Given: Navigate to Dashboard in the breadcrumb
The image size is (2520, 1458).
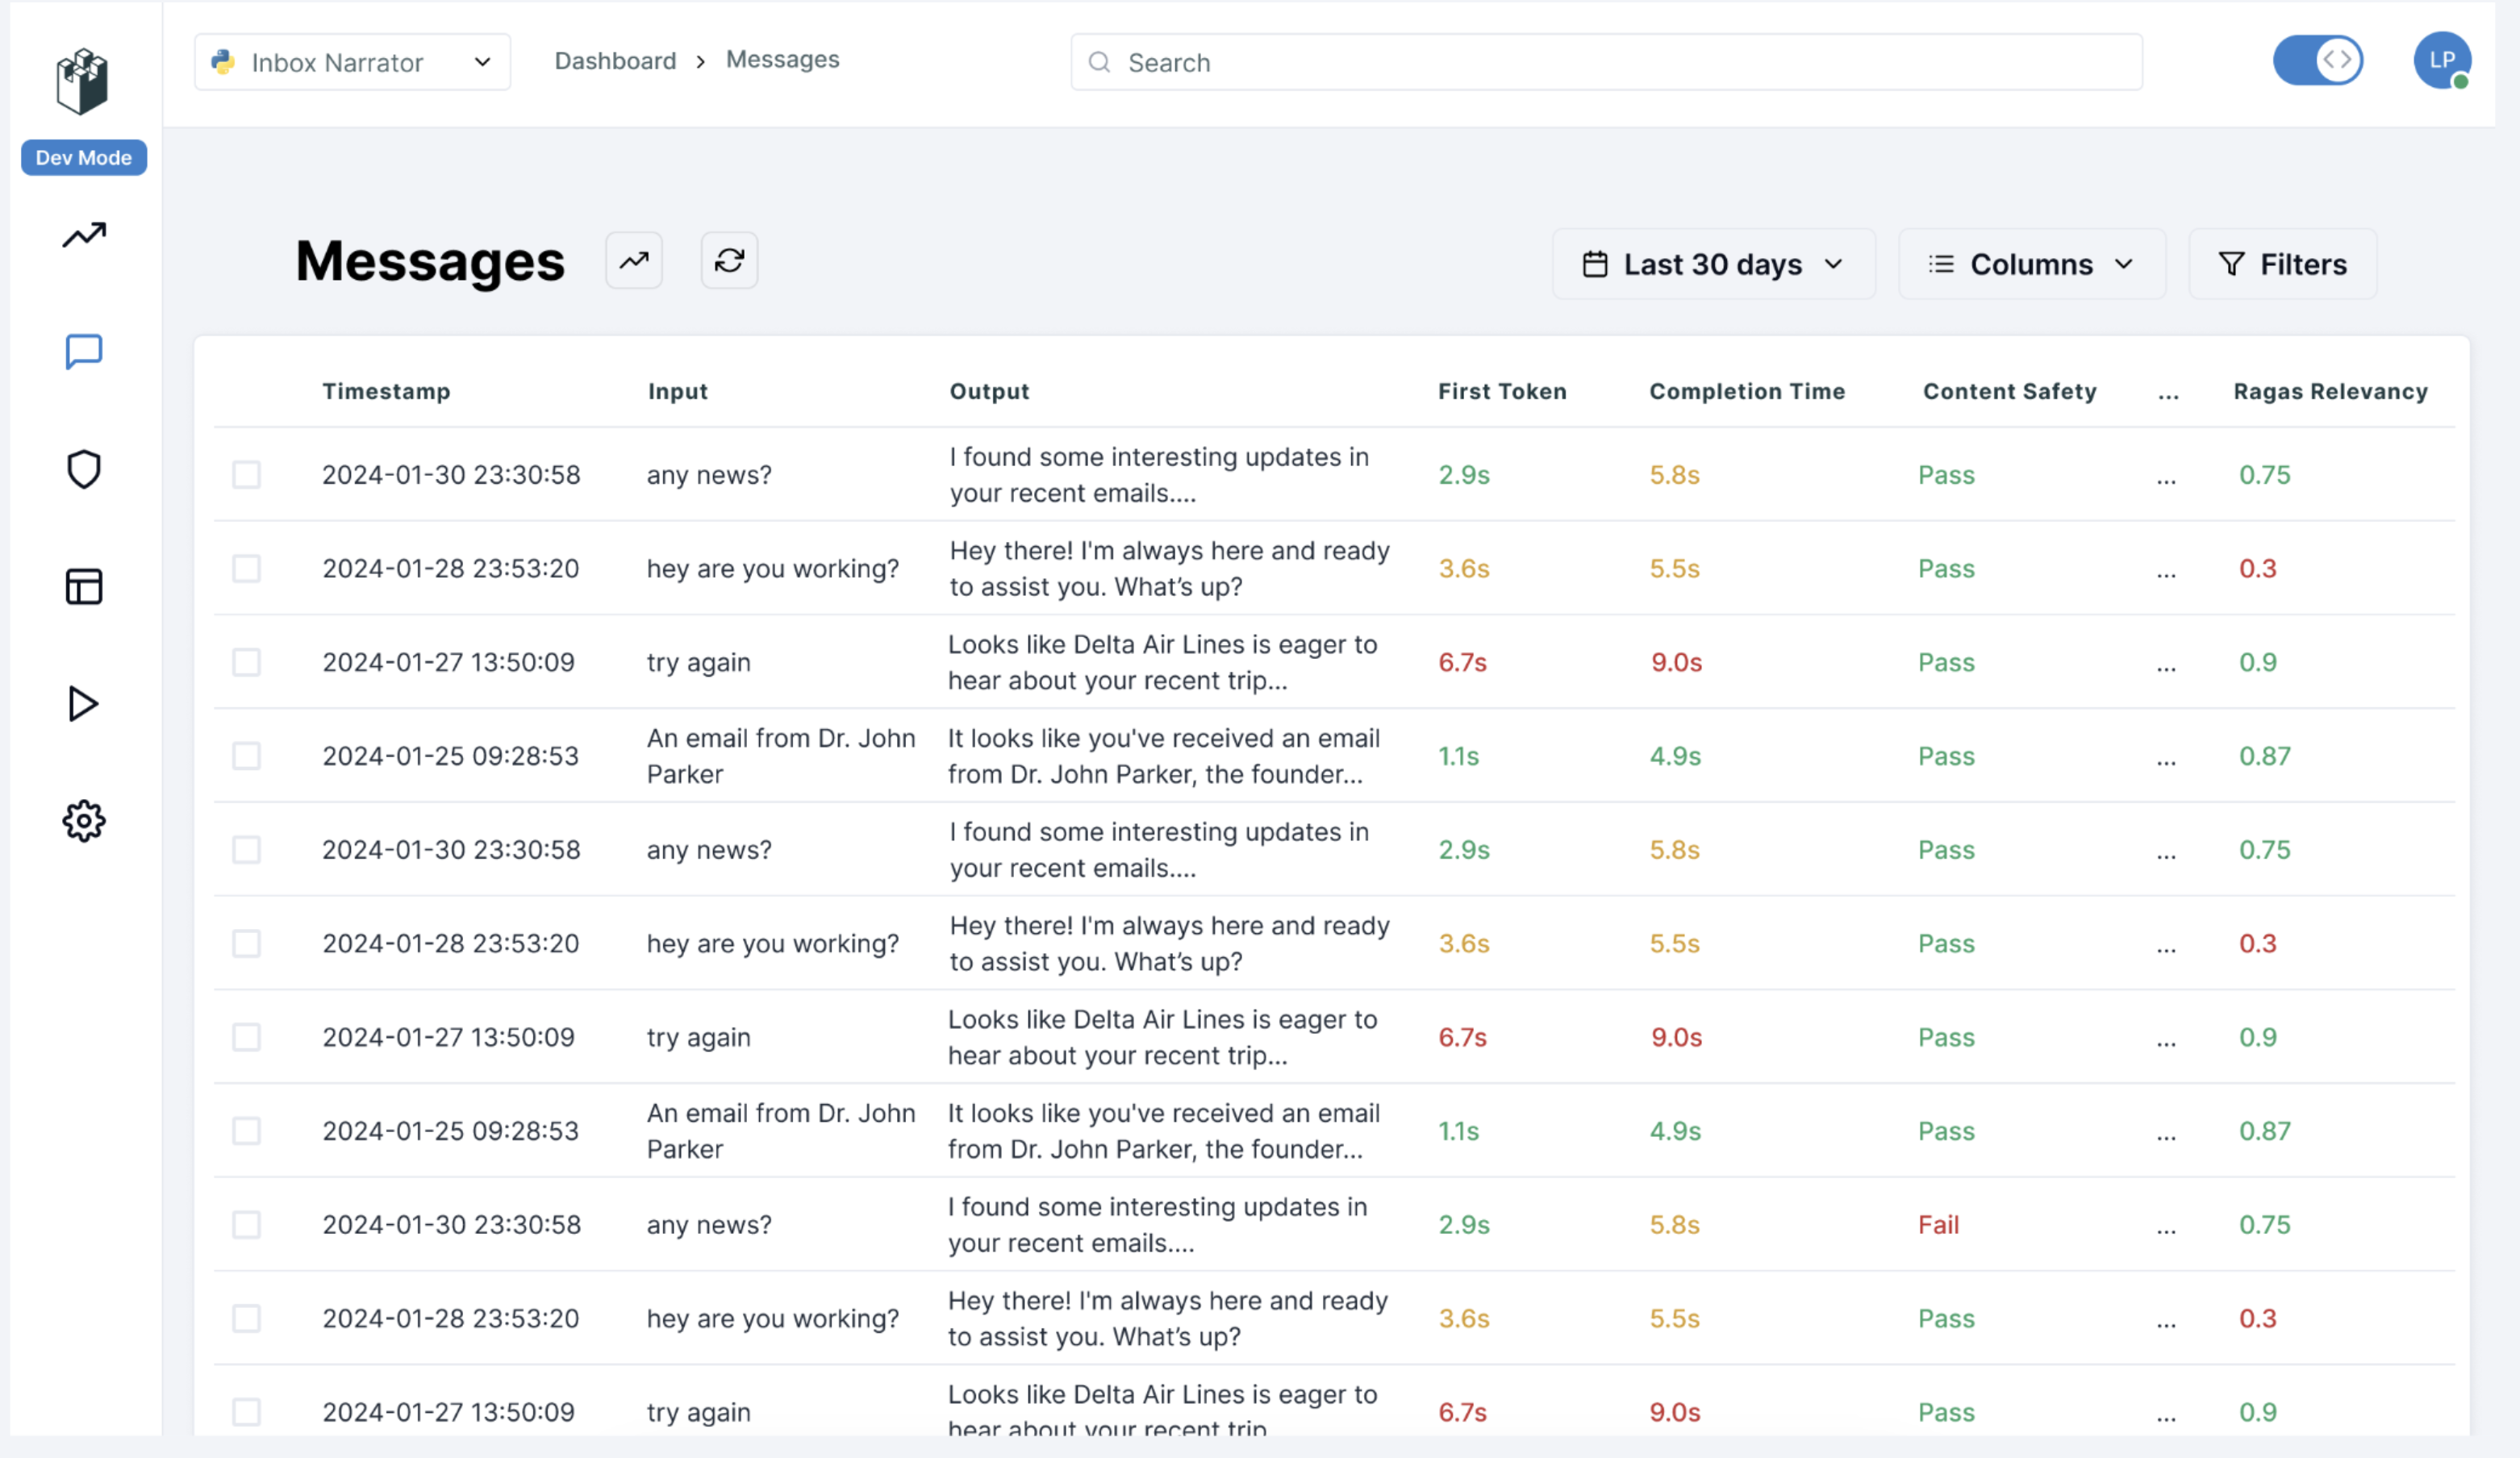Looking at the screenshot, I should [615, 60].
